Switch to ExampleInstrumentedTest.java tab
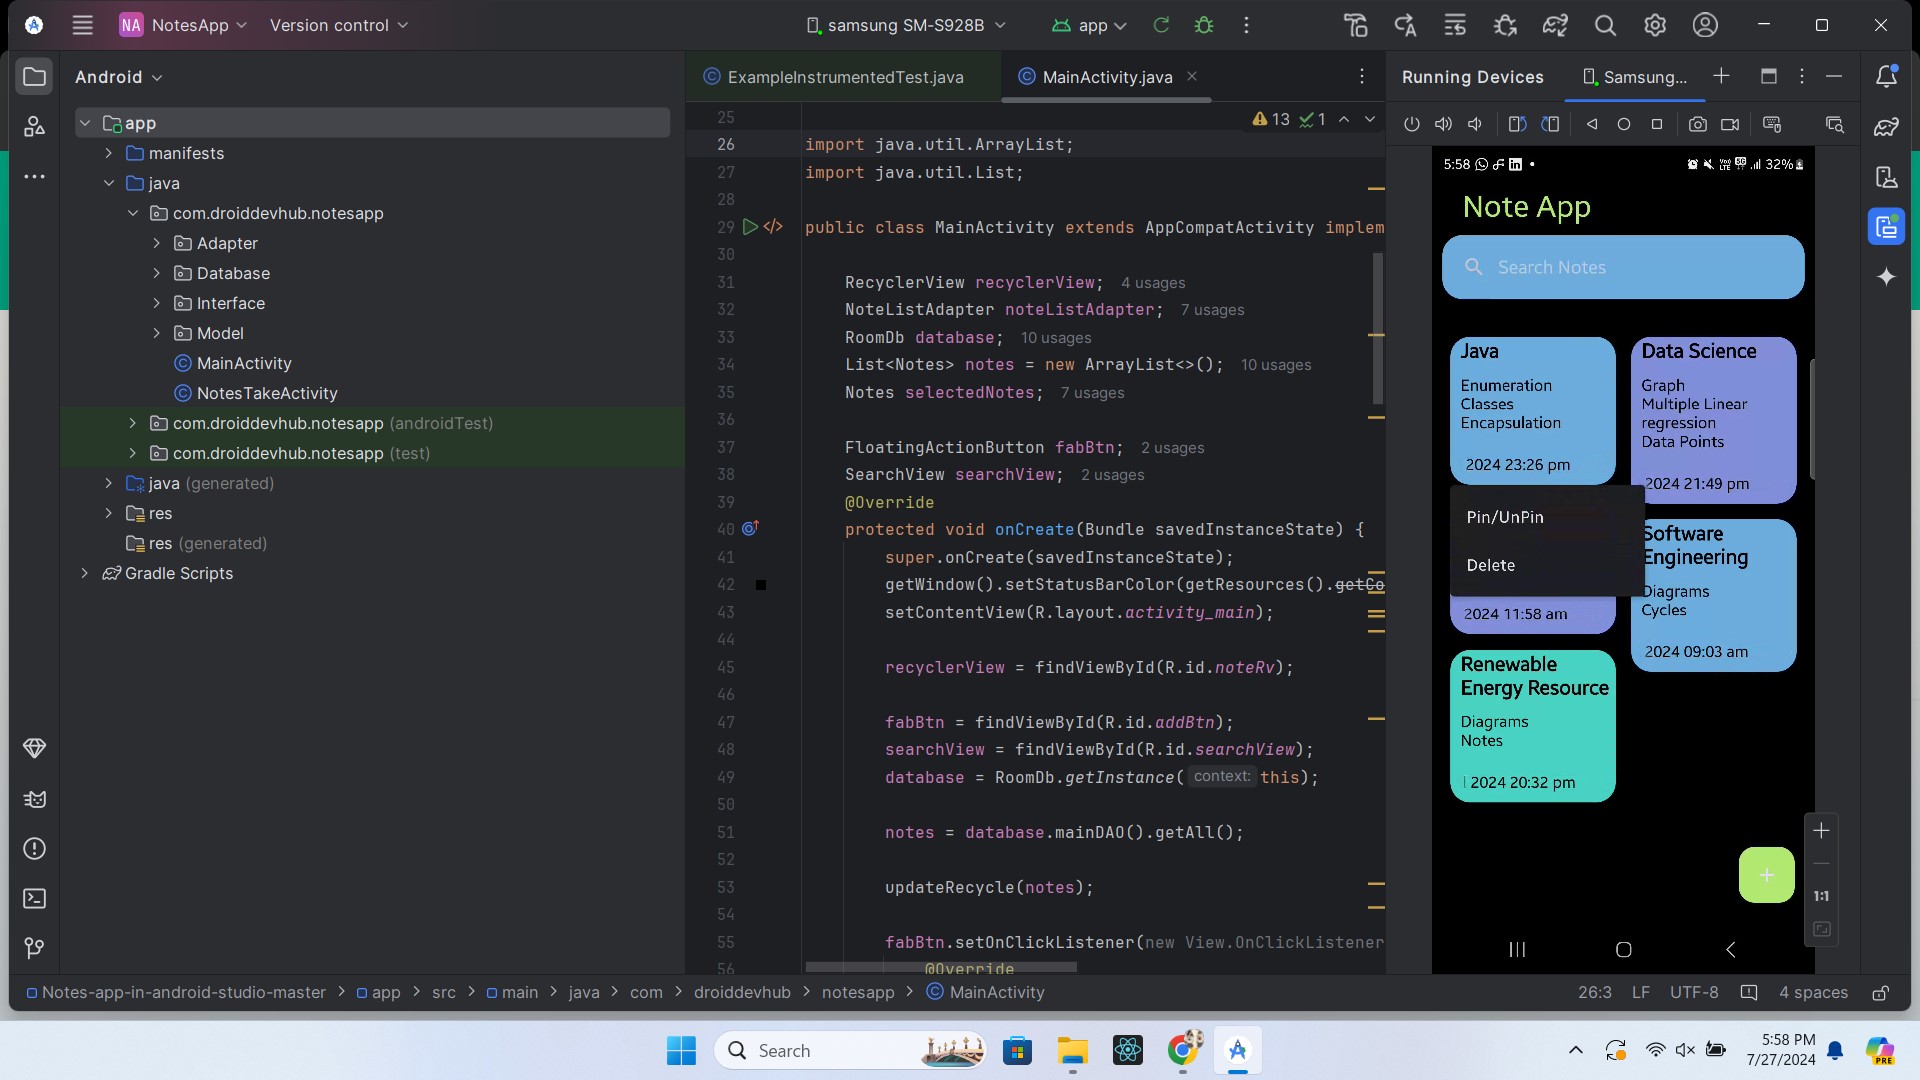The image size is (1920, 1080). [x=843, y=77]
